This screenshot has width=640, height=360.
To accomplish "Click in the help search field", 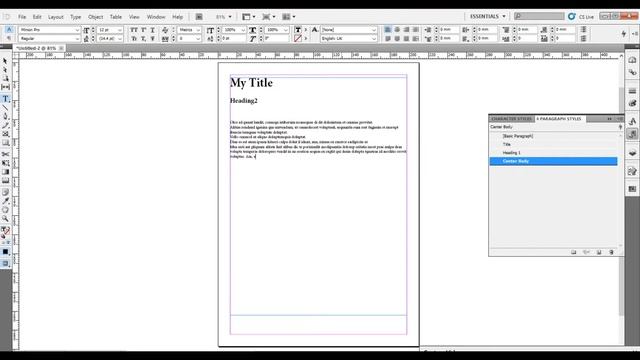I will pos(540,16).
